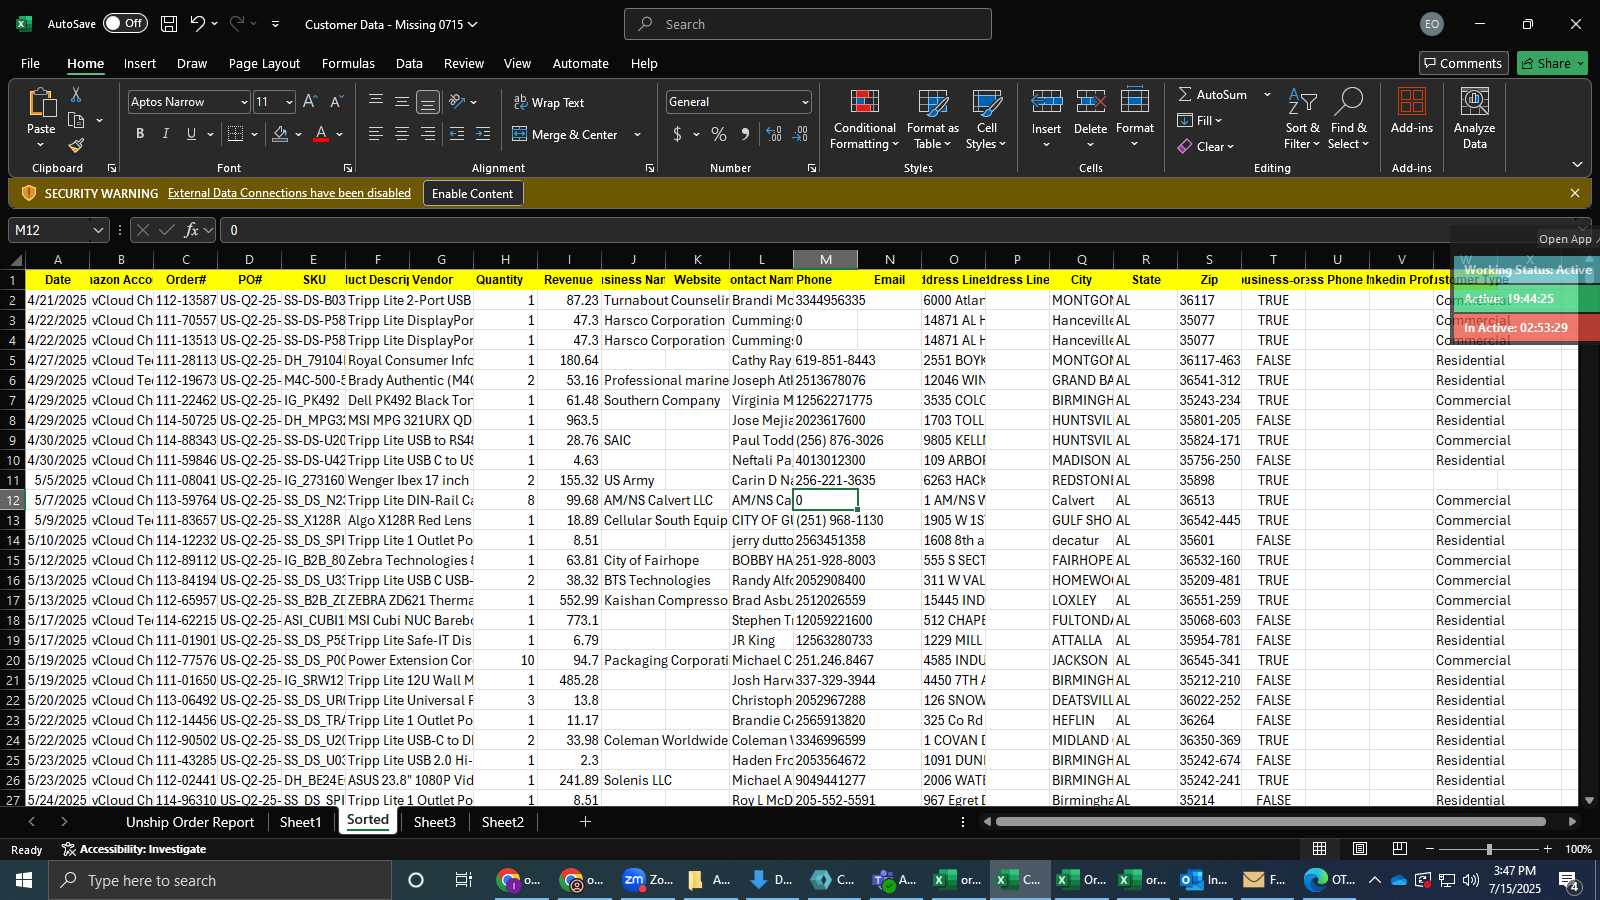
Task: Open Cell Styles gallery
Action: 987,120
